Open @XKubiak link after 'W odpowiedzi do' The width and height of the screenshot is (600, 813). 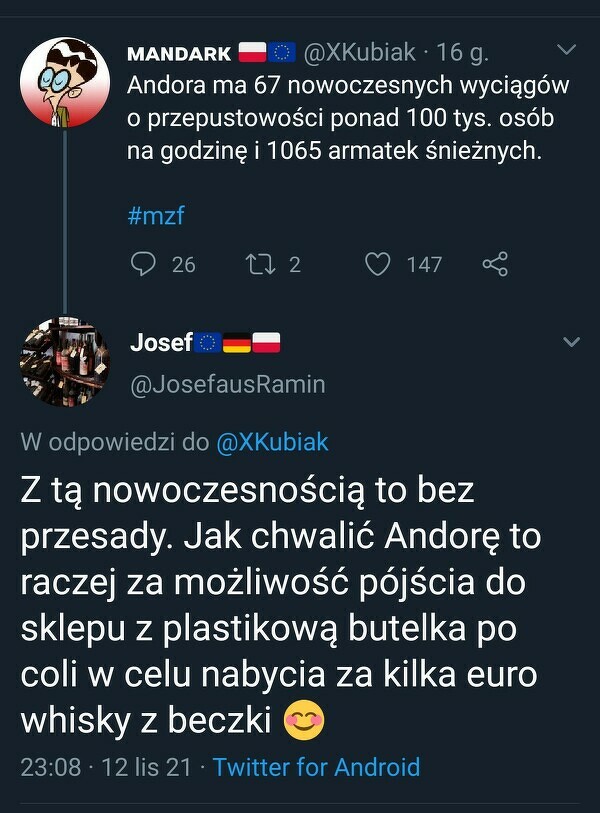point(272,442)
